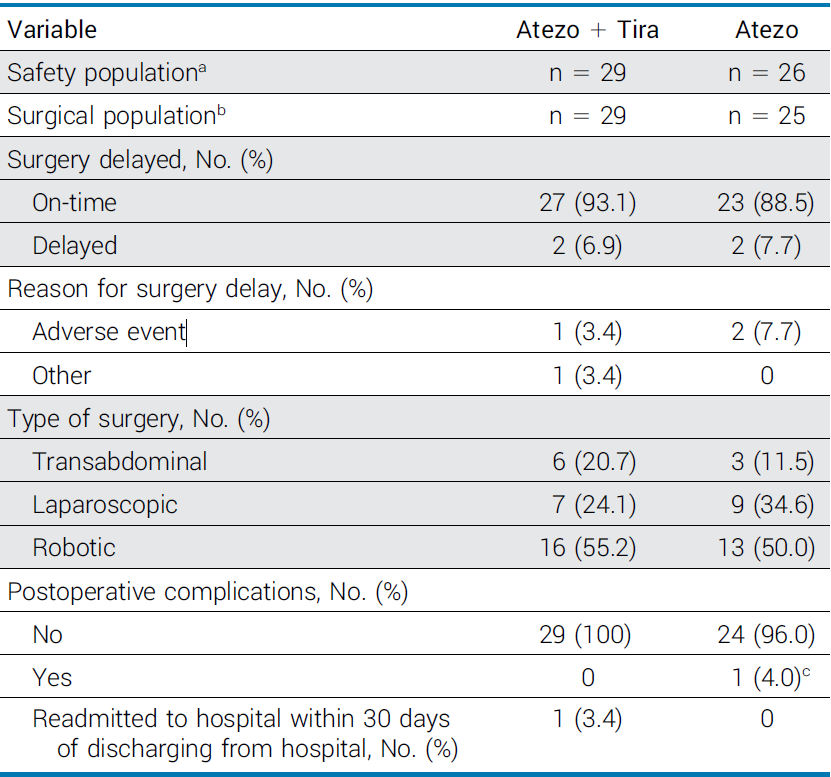Click the "Surgery delayed, No. (%)" section heading
The height and width of the screenshot is (777, 831).
[140, 160]
